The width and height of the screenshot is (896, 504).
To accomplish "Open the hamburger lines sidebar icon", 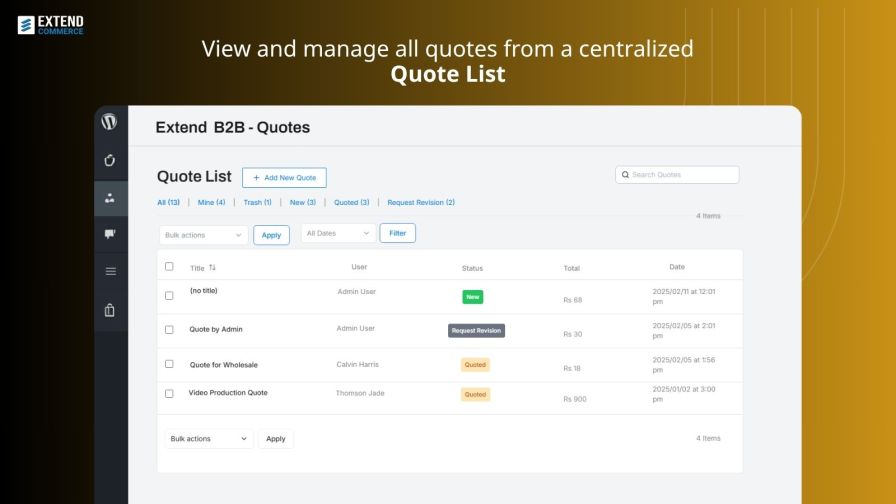I will (111, 271).
